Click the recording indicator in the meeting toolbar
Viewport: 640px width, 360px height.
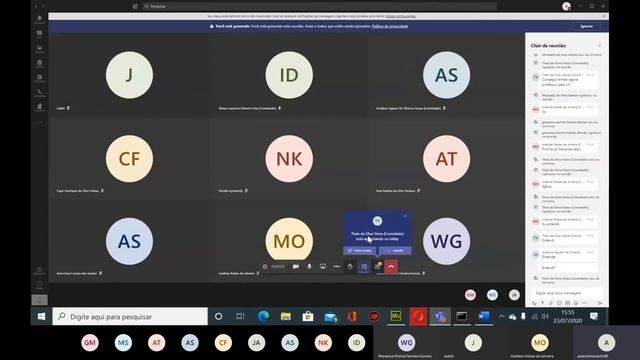pos(265,267)
